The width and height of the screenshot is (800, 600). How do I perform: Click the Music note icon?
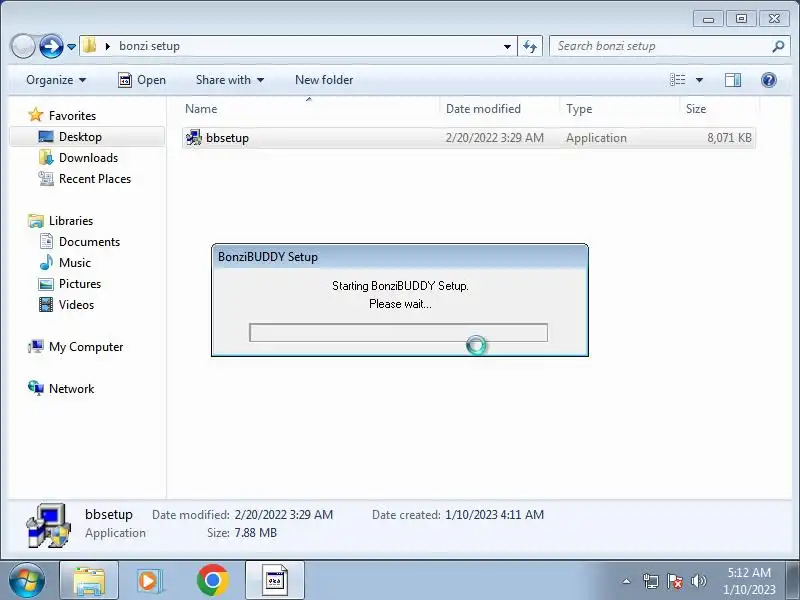[x=46, y=262]
